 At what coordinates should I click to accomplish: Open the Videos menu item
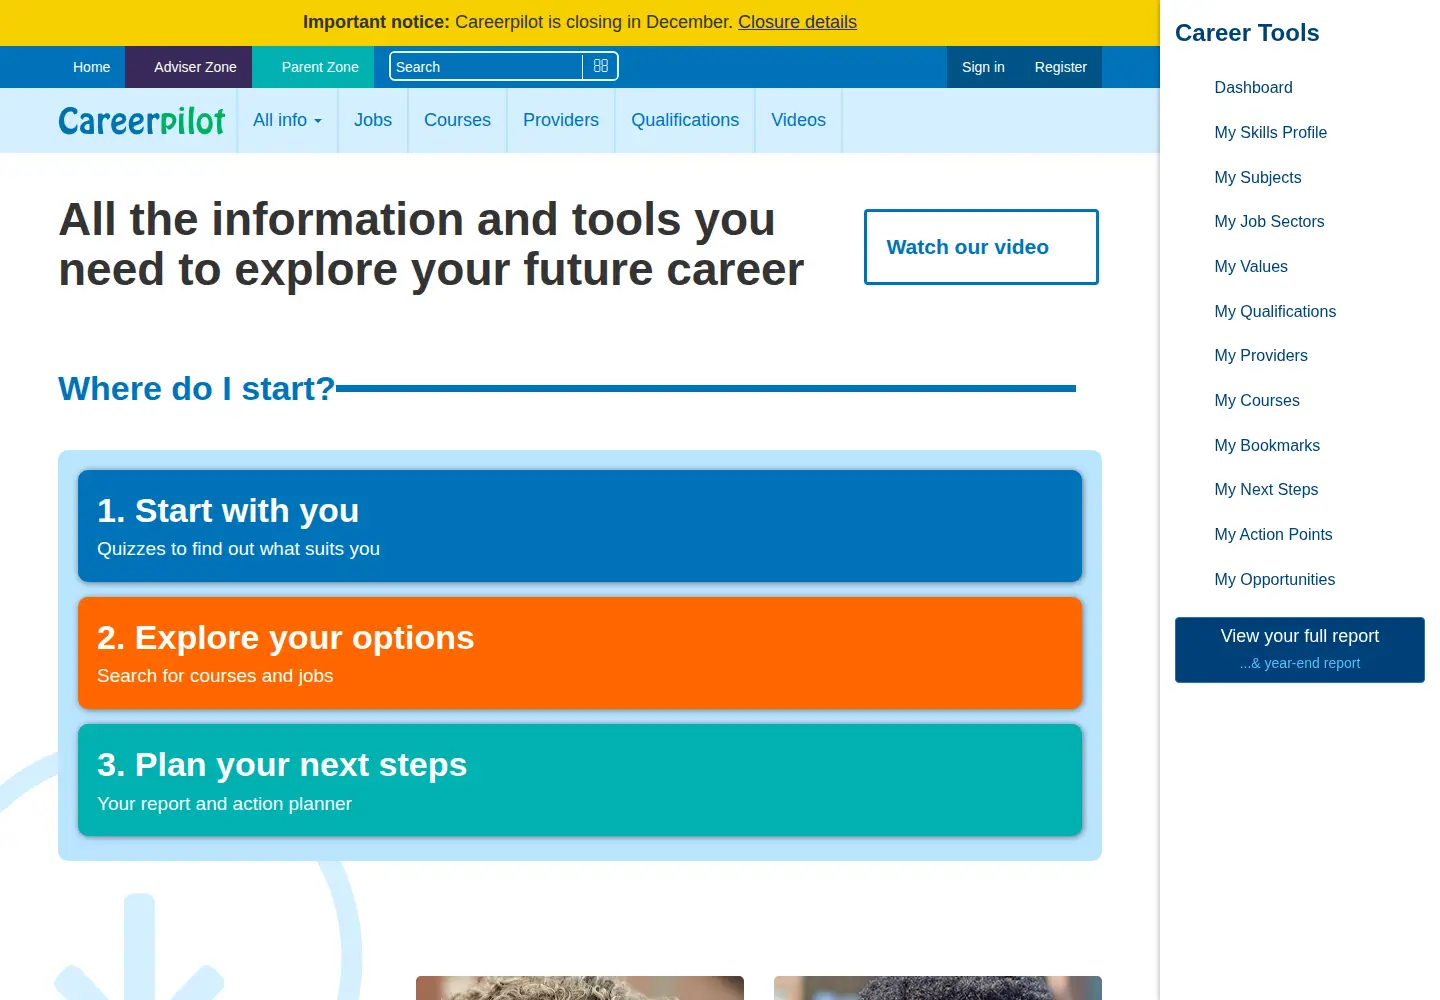click(x=798, y=120)
